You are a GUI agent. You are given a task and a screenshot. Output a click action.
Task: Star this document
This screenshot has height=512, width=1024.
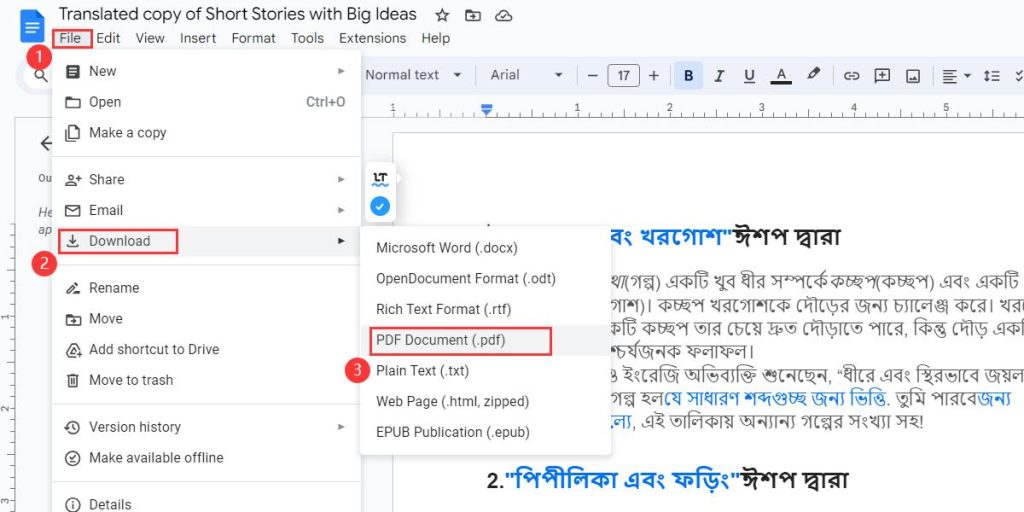click(x=442, y=16)
